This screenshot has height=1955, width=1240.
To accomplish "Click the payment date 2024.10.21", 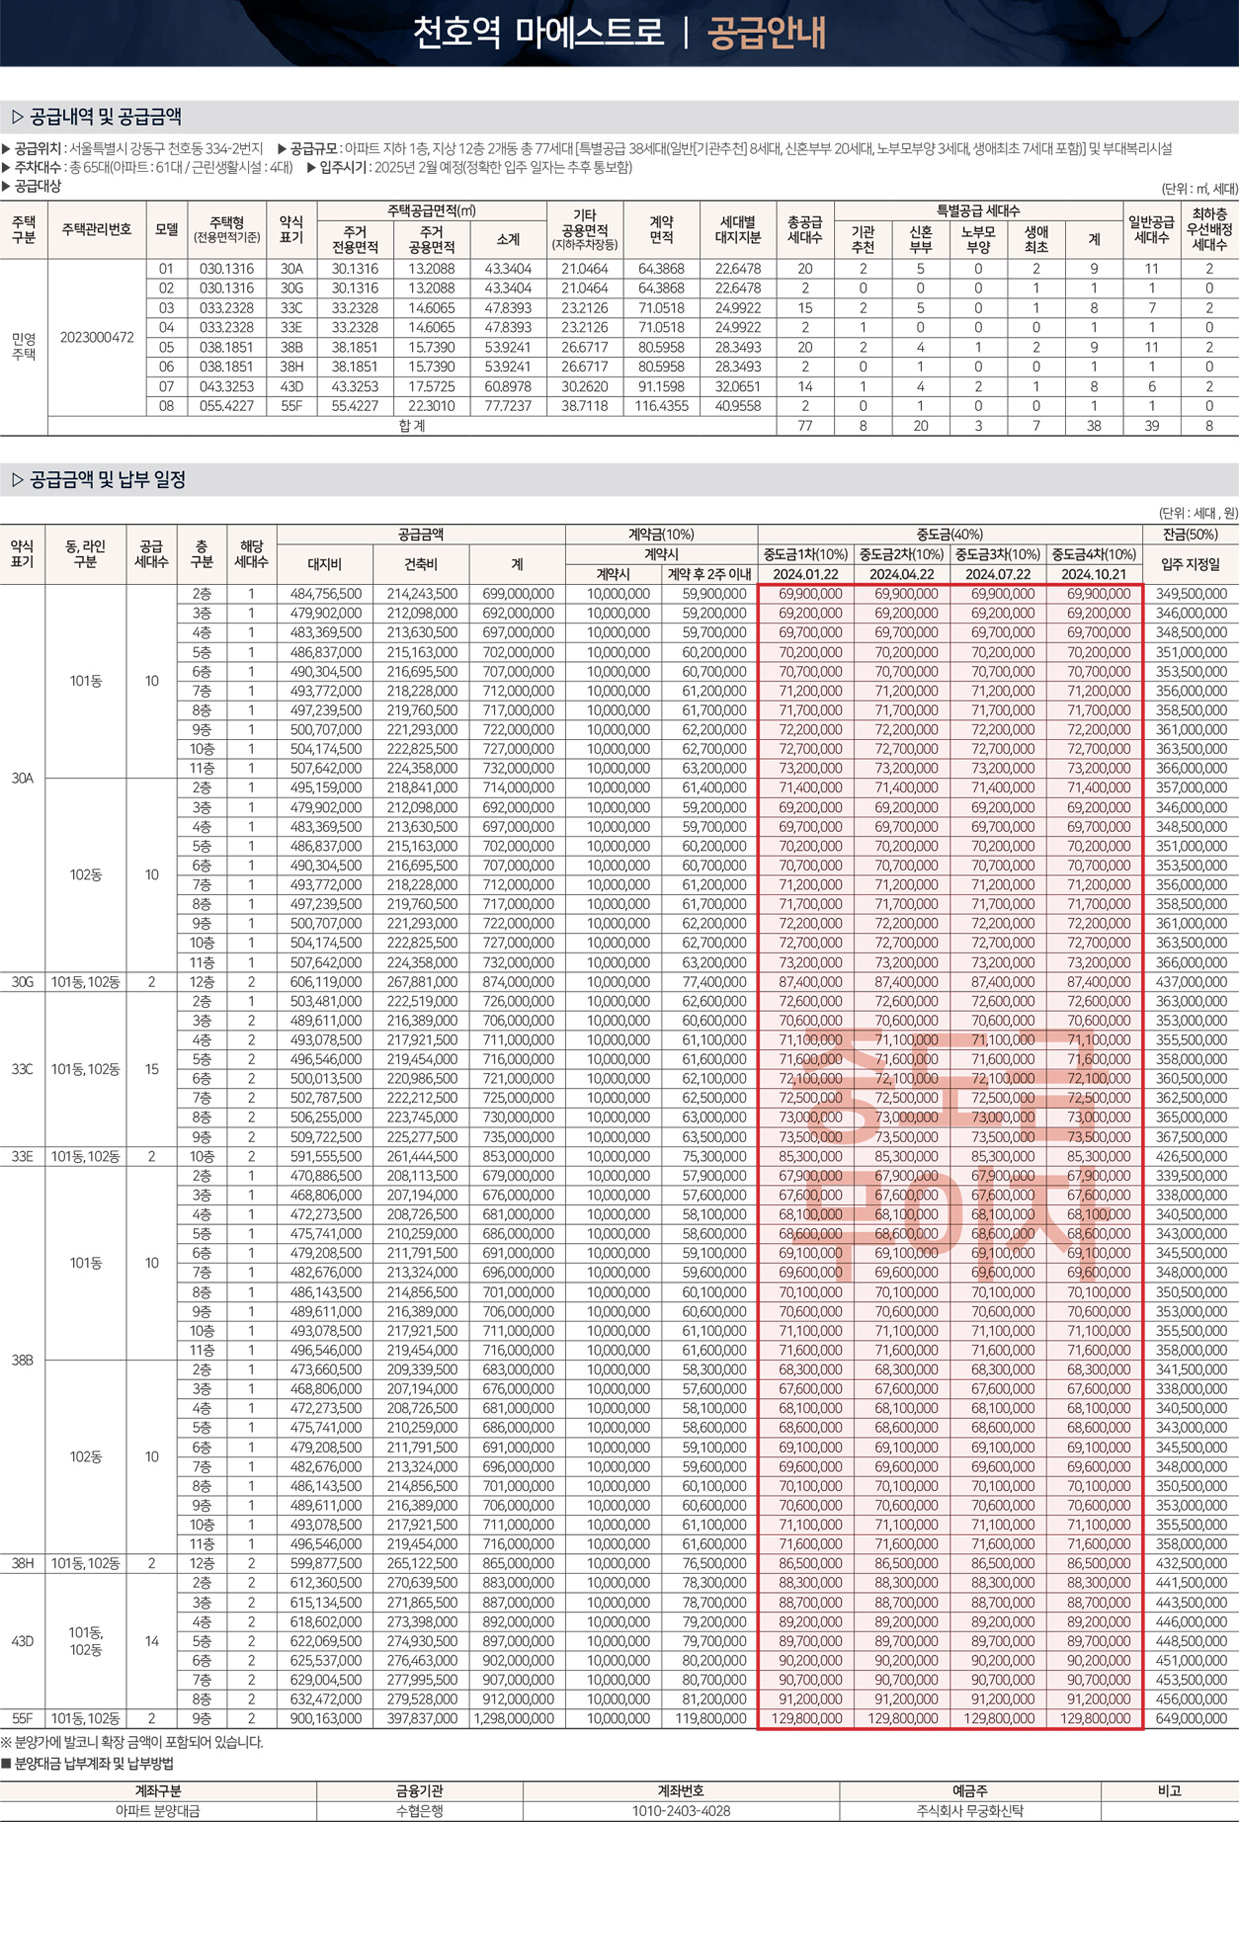I will pos(1094,574).
